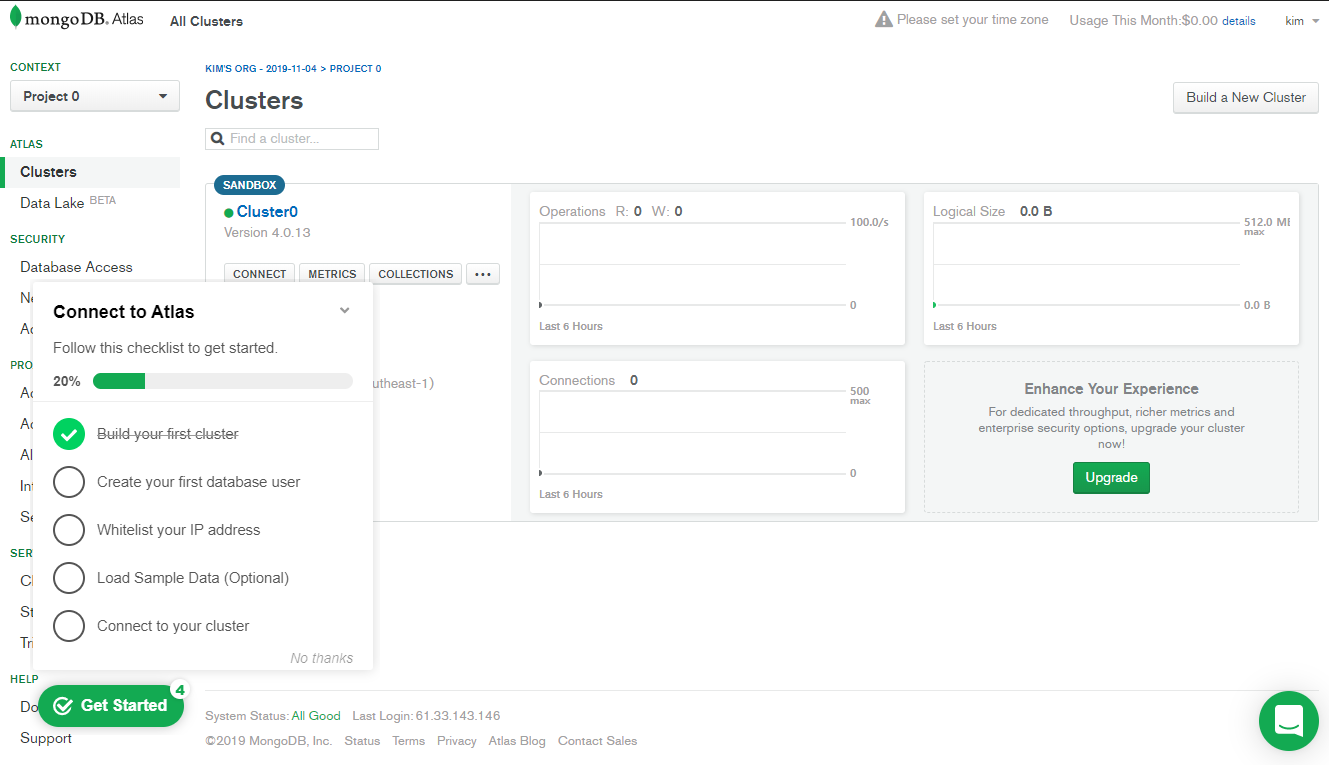Open Database Access in the sidebar
Viewport: 1329px width, 765px height.
76,267
